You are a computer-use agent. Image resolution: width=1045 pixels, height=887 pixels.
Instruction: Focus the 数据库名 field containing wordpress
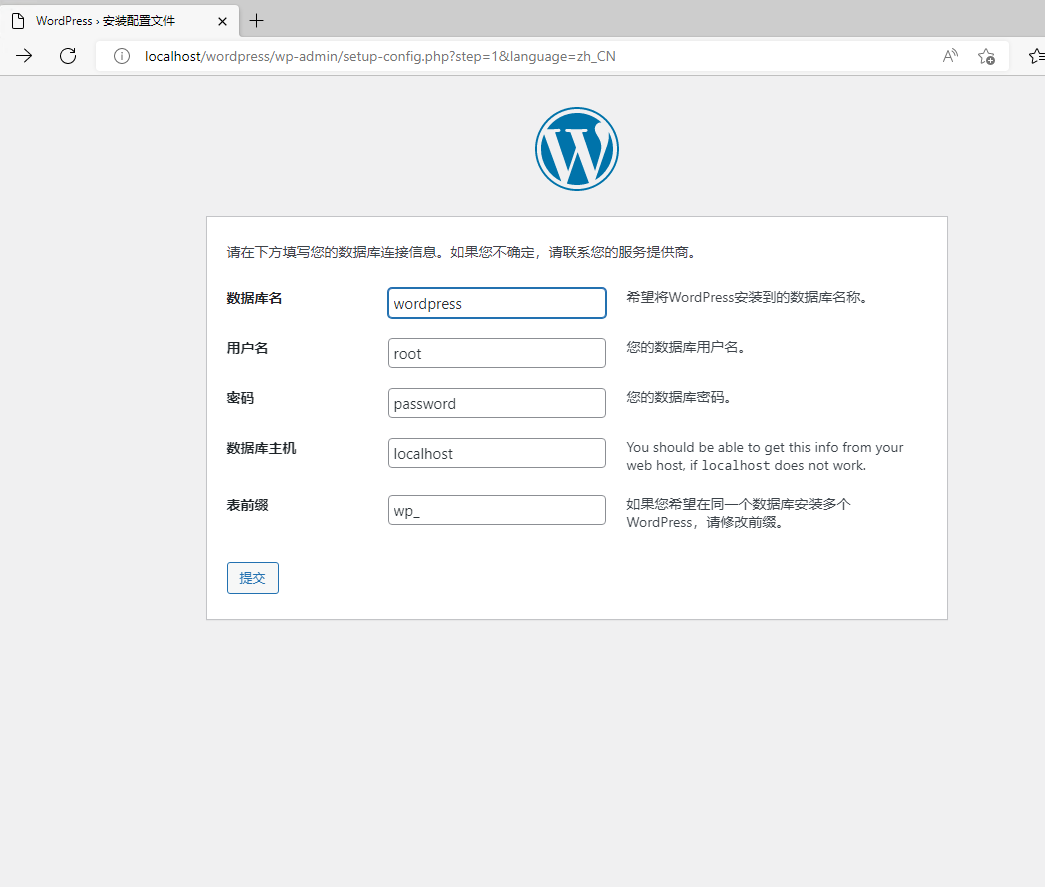[497, 303]
